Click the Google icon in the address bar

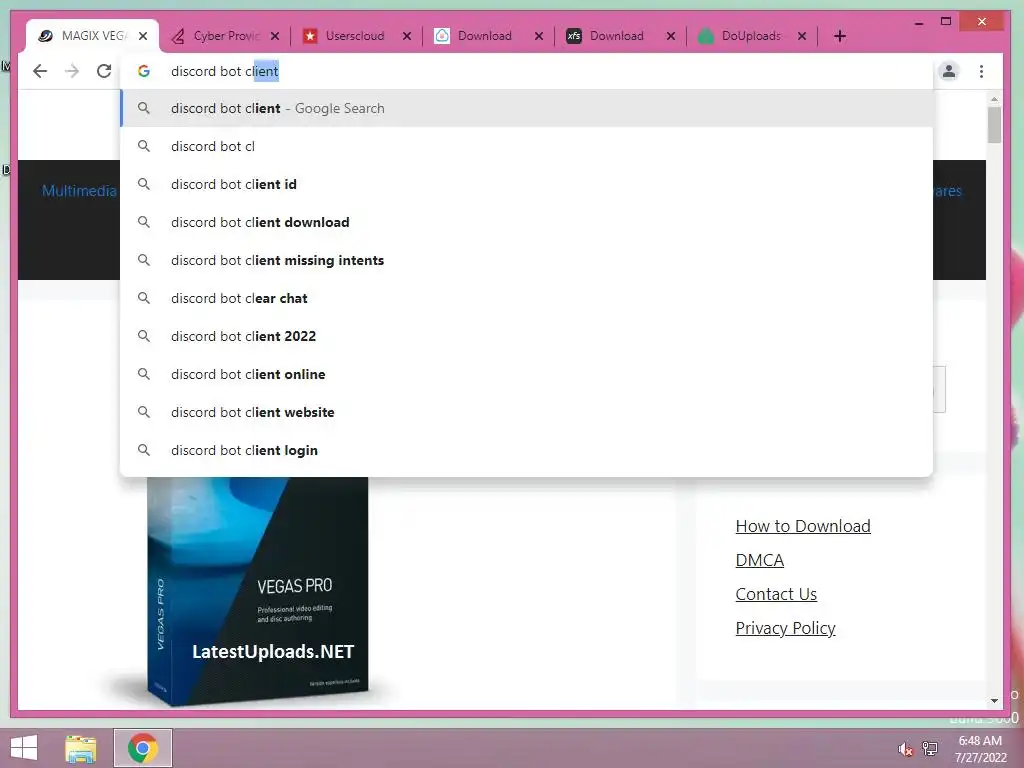click(x=144, y=71)
